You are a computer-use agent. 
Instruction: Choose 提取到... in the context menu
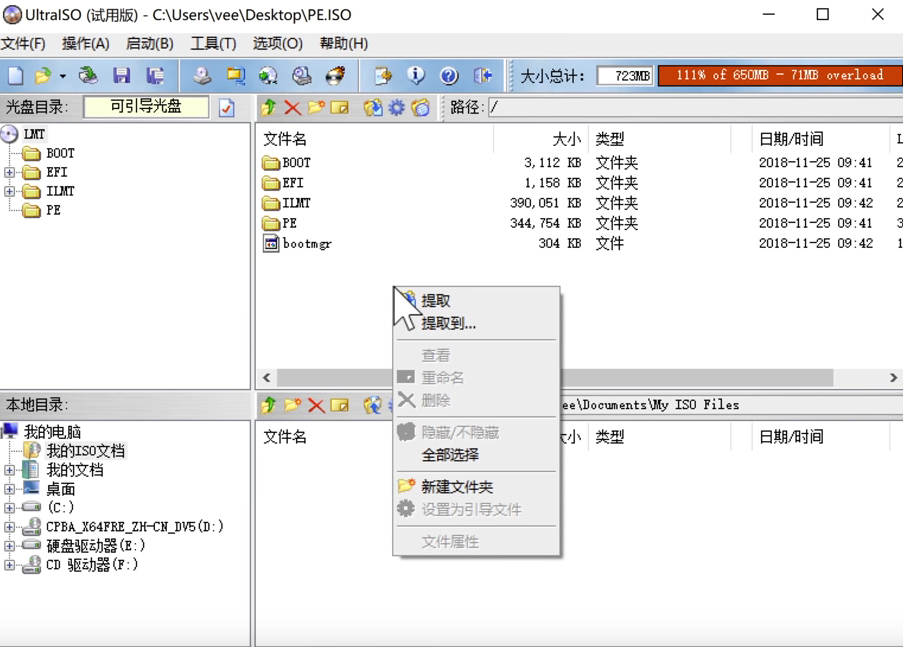point(476,323)
